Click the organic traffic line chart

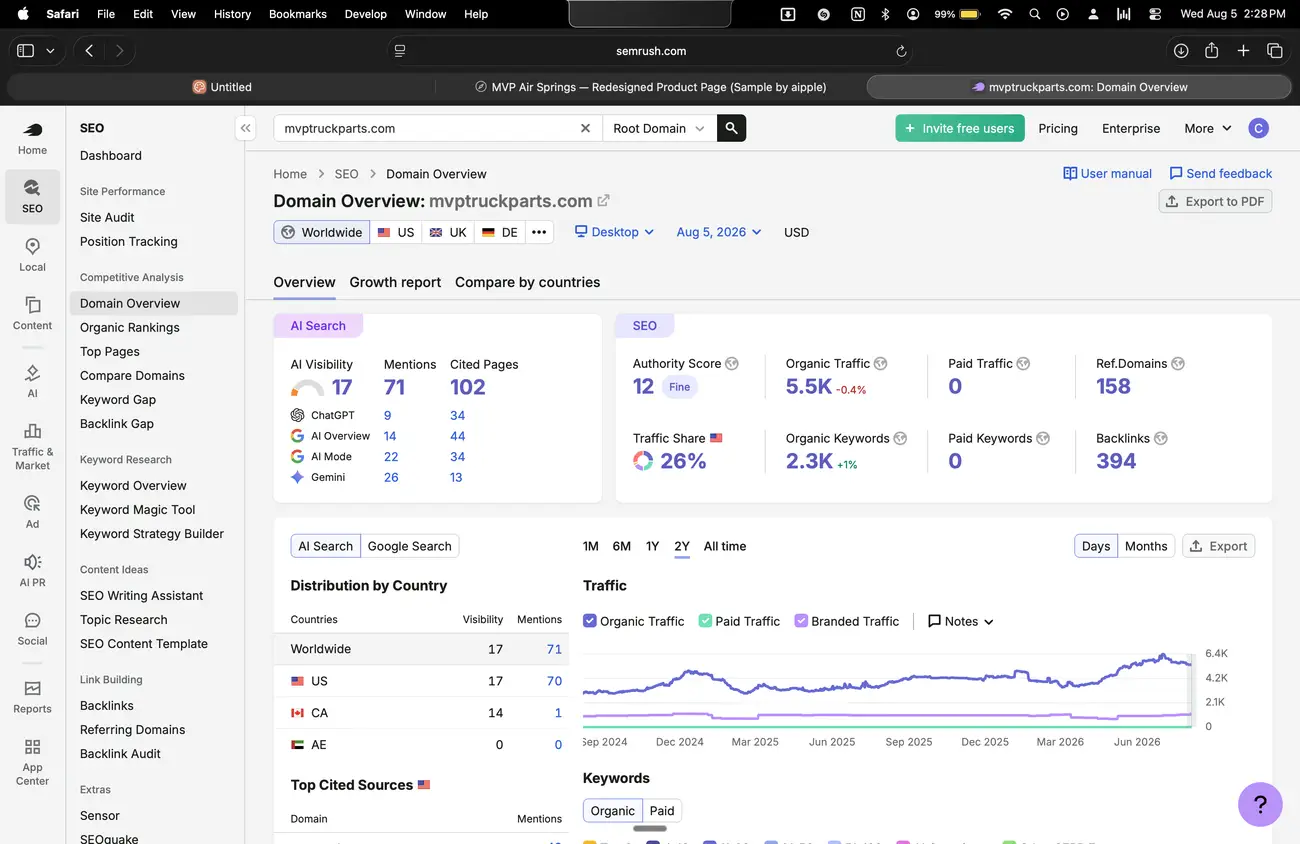click(x=887, y=677)
